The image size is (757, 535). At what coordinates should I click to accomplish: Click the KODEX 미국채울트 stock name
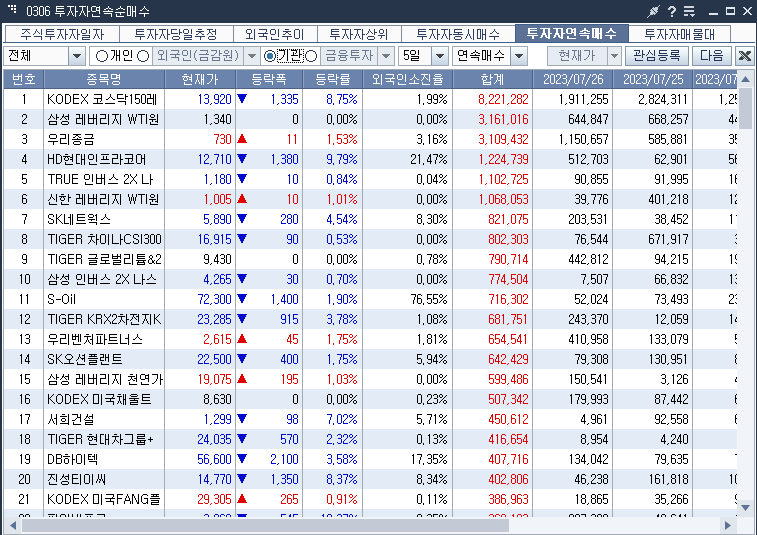click(99, 399)
